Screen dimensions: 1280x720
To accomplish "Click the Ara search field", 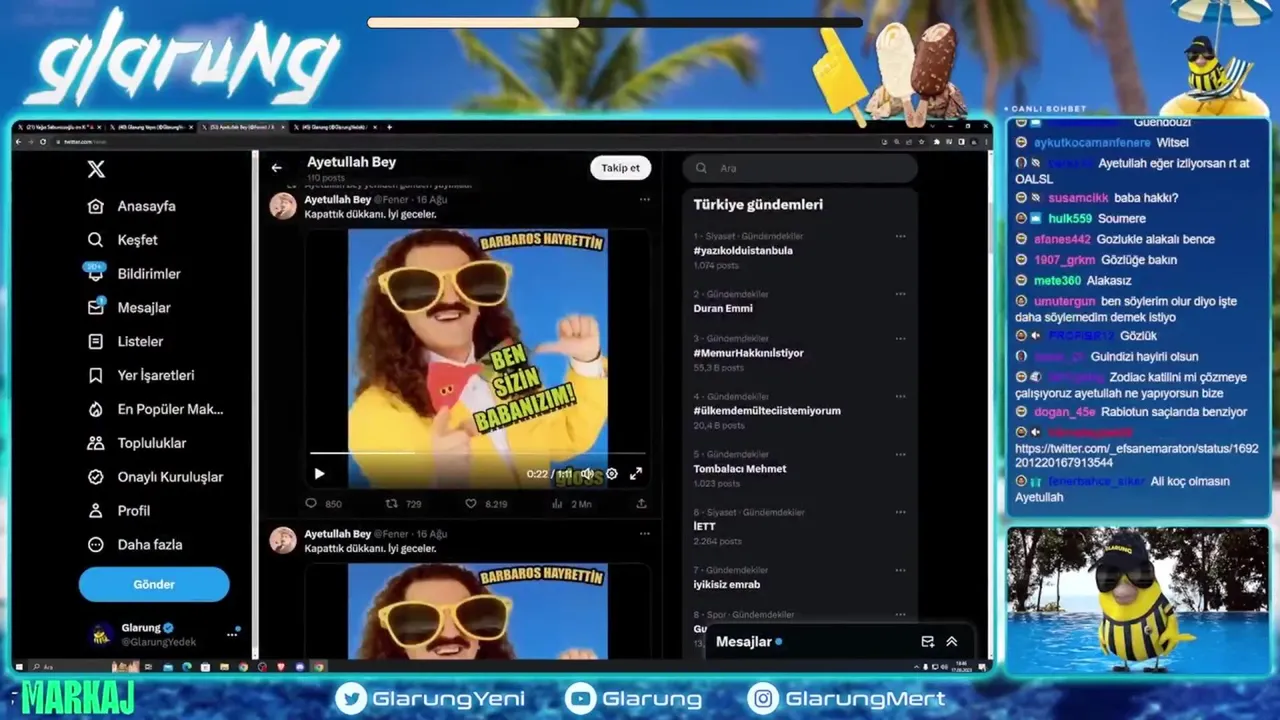I will point(800,168).
